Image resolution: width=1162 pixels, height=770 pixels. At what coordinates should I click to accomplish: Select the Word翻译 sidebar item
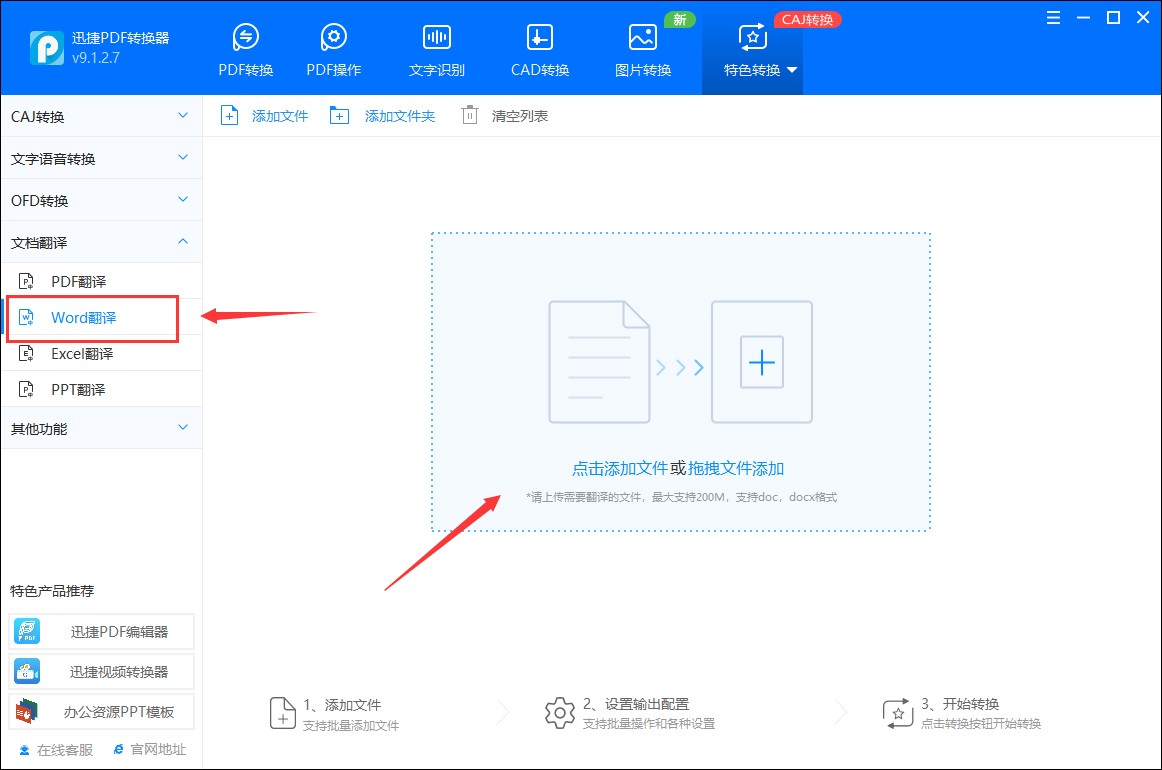point(102,318)
